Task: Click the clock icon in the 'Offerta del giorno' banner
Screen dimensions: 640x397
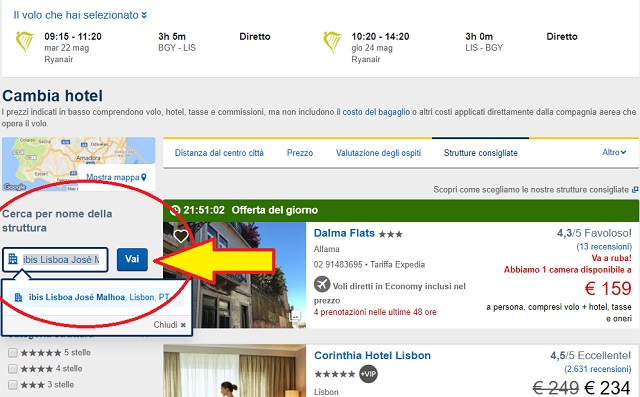Action: coord(175,210)
